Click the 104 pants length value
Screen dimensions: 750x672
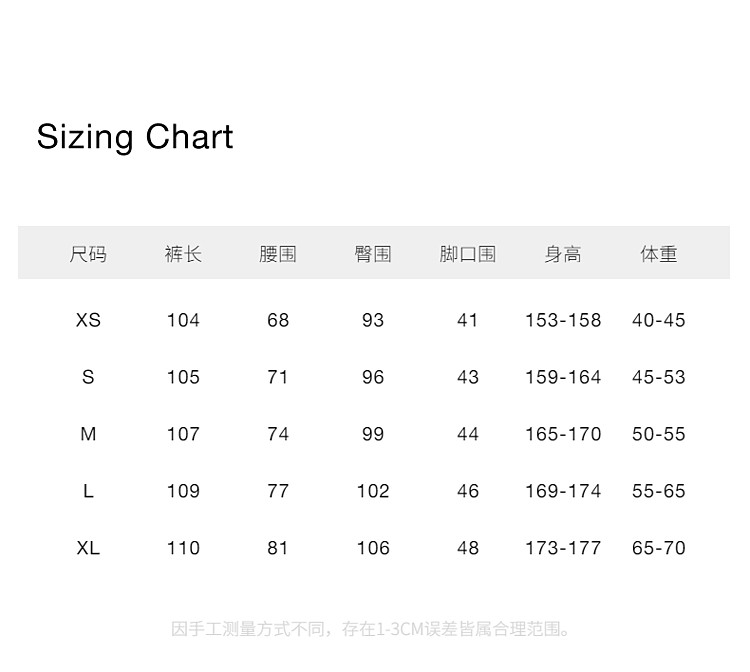pos(183,320)
